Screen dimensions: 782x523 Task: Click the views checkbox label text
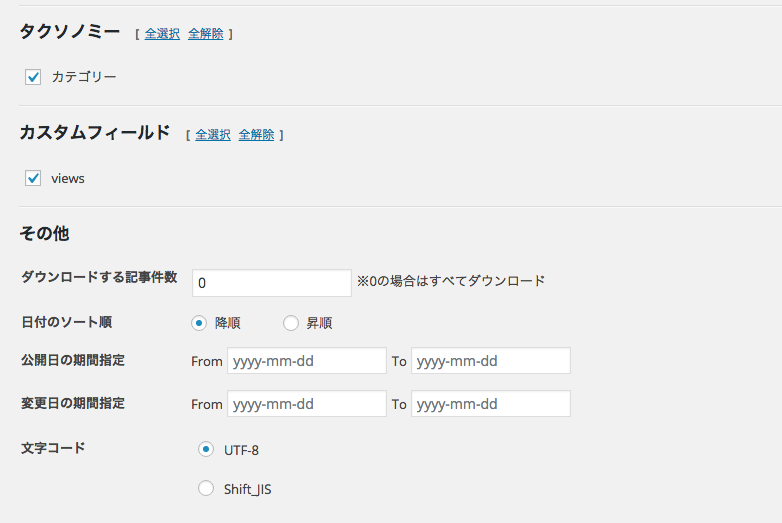pos(68,178)
